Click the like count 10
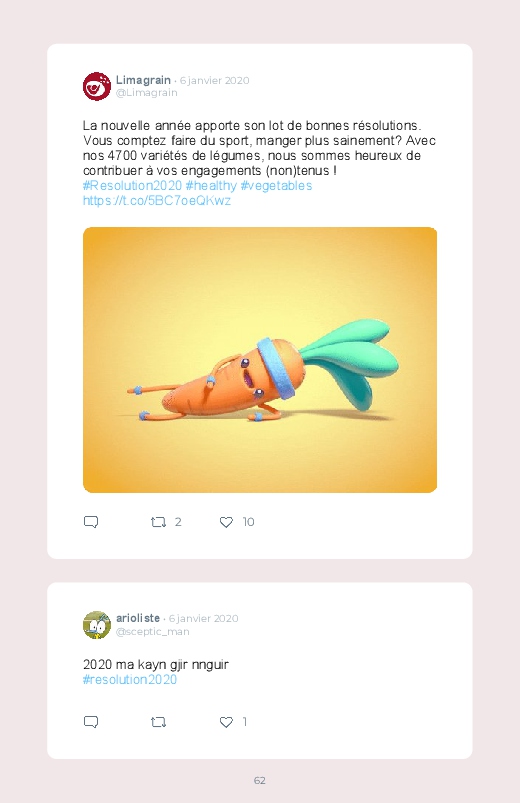 pyautogui.click(x=248, y=522)
